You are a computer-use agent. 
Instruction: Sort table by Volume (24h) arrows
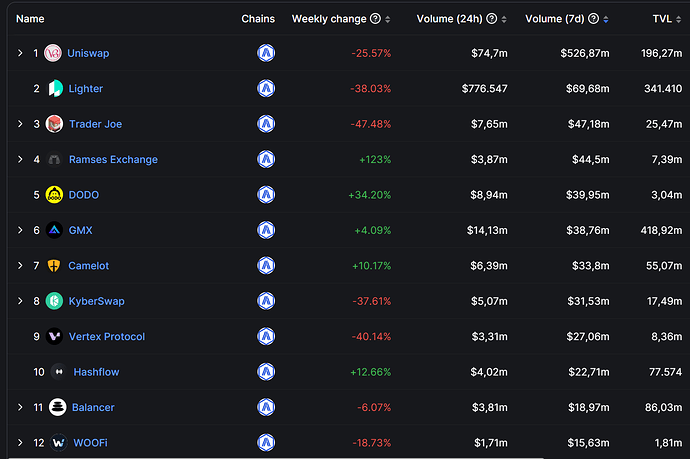(x=503, y=19)
